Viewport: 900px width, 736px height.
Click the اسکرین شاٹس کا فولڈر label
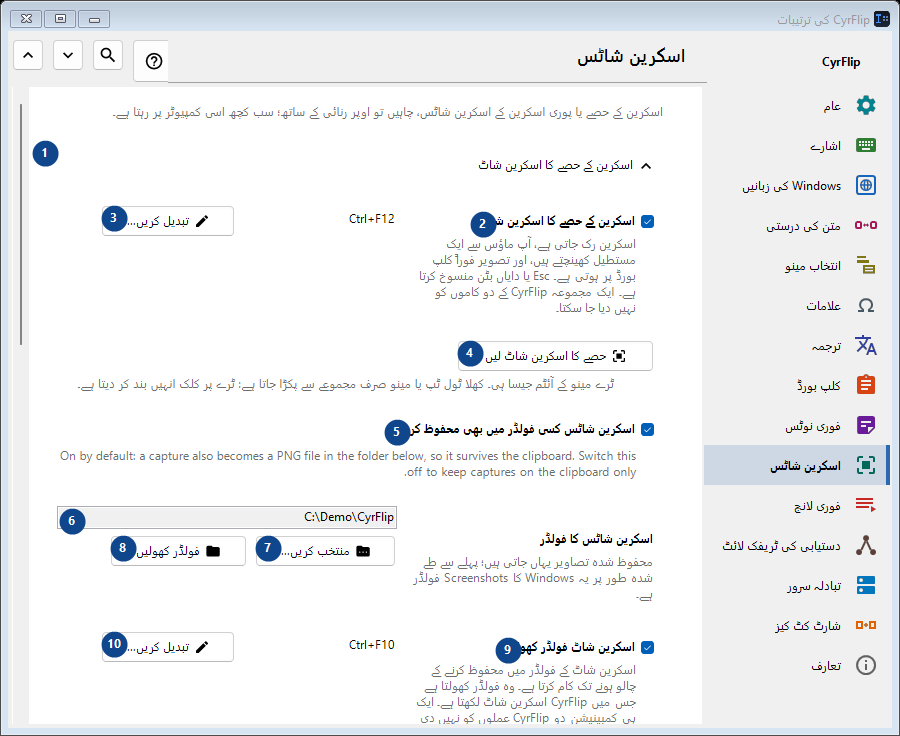click(596, 540)
